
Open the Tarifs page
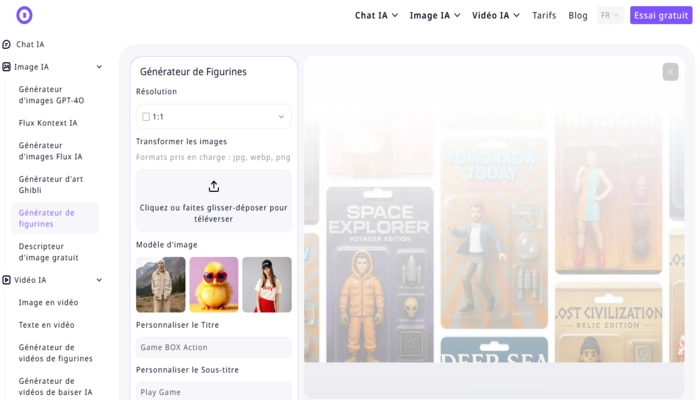pos(544,16)
